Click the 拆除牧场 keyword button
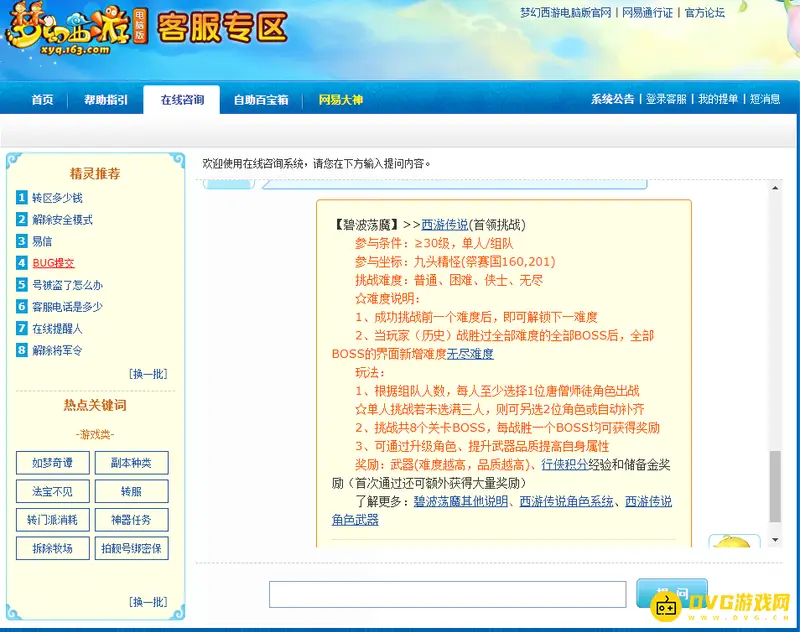 [53, 548]
